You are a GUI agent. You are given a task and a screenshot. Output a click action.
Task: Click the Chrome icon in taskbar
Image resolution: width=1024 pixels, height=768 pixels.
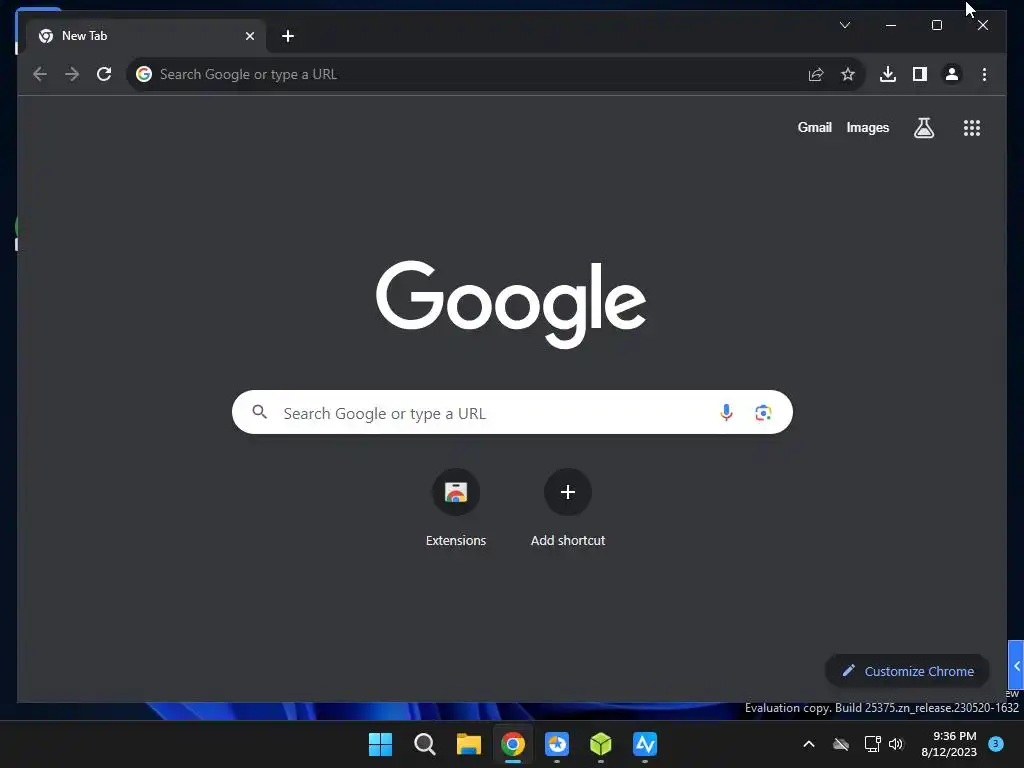click(x=513, y=744)
